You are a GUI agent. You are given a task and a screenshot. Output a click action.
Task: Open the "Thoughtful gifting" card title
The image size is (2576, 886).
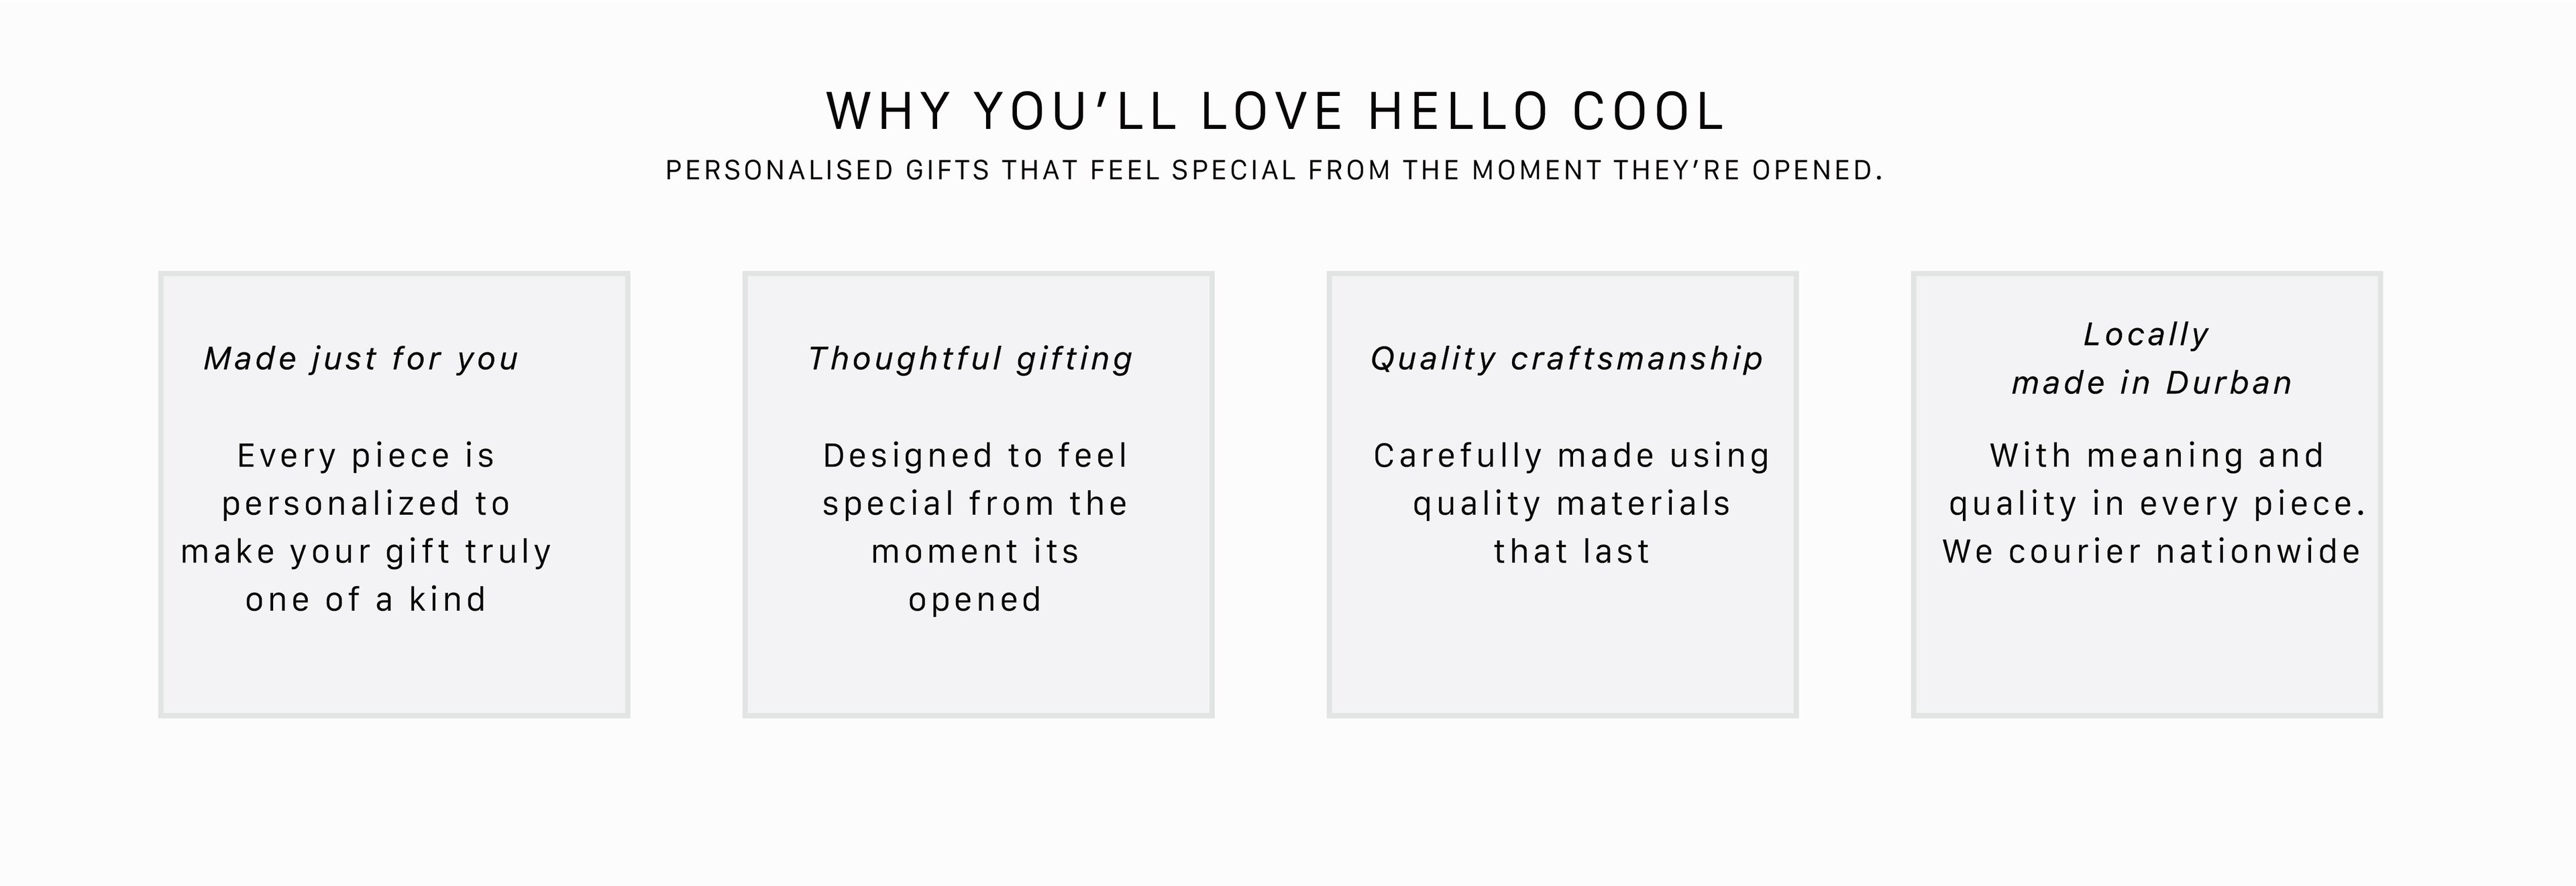tap(971, 358)
